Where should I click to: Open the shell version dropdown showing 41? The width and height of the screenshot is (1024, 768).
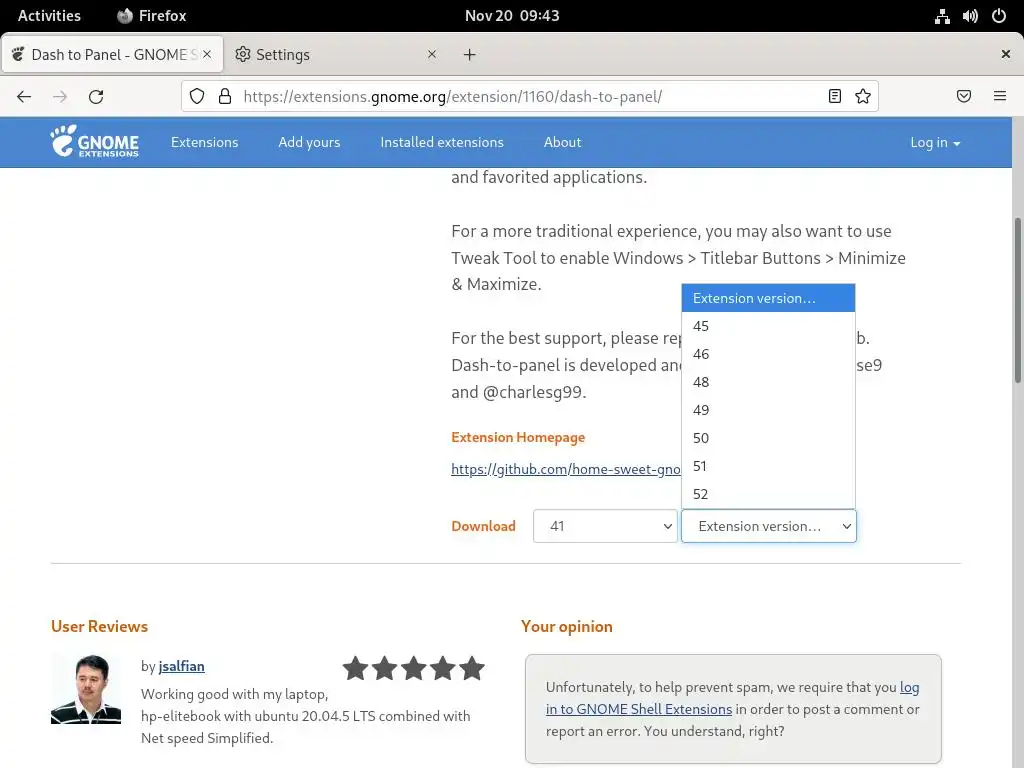pyautogui.click(x=605, y=526)
